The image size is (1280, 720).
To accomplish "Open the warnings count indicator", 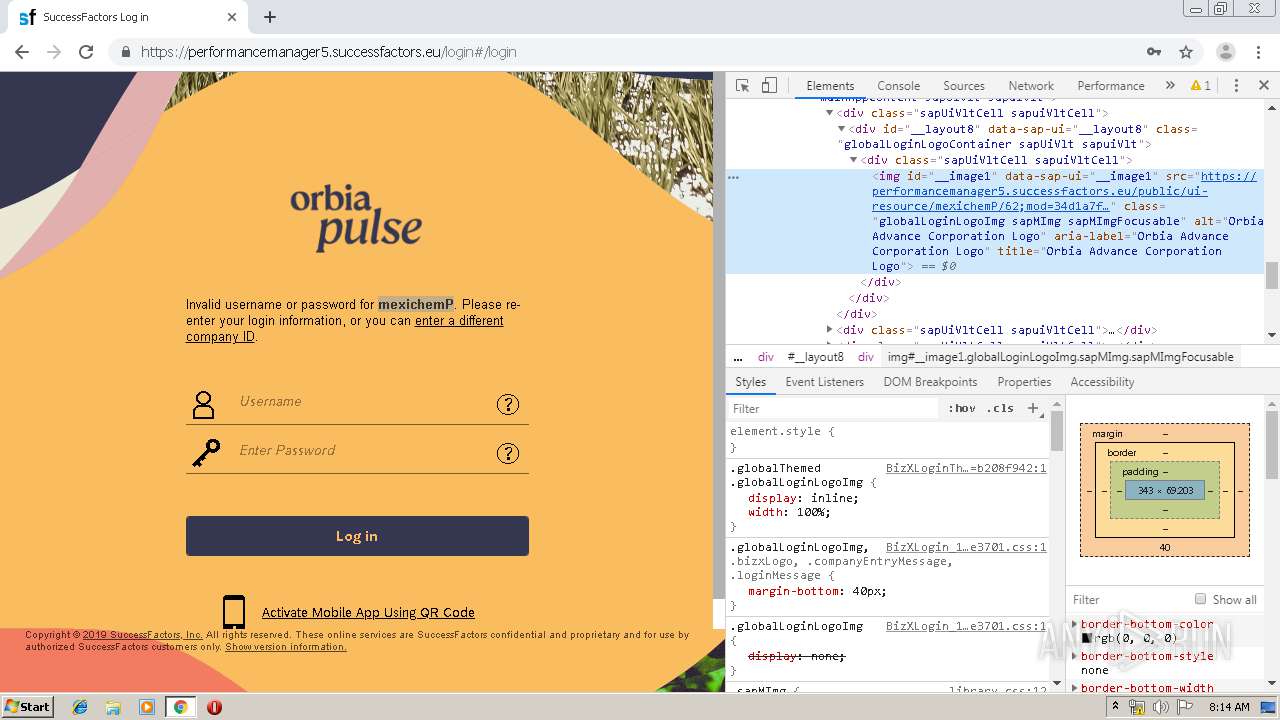I will pyautogui.click(x=1201, y=86).
